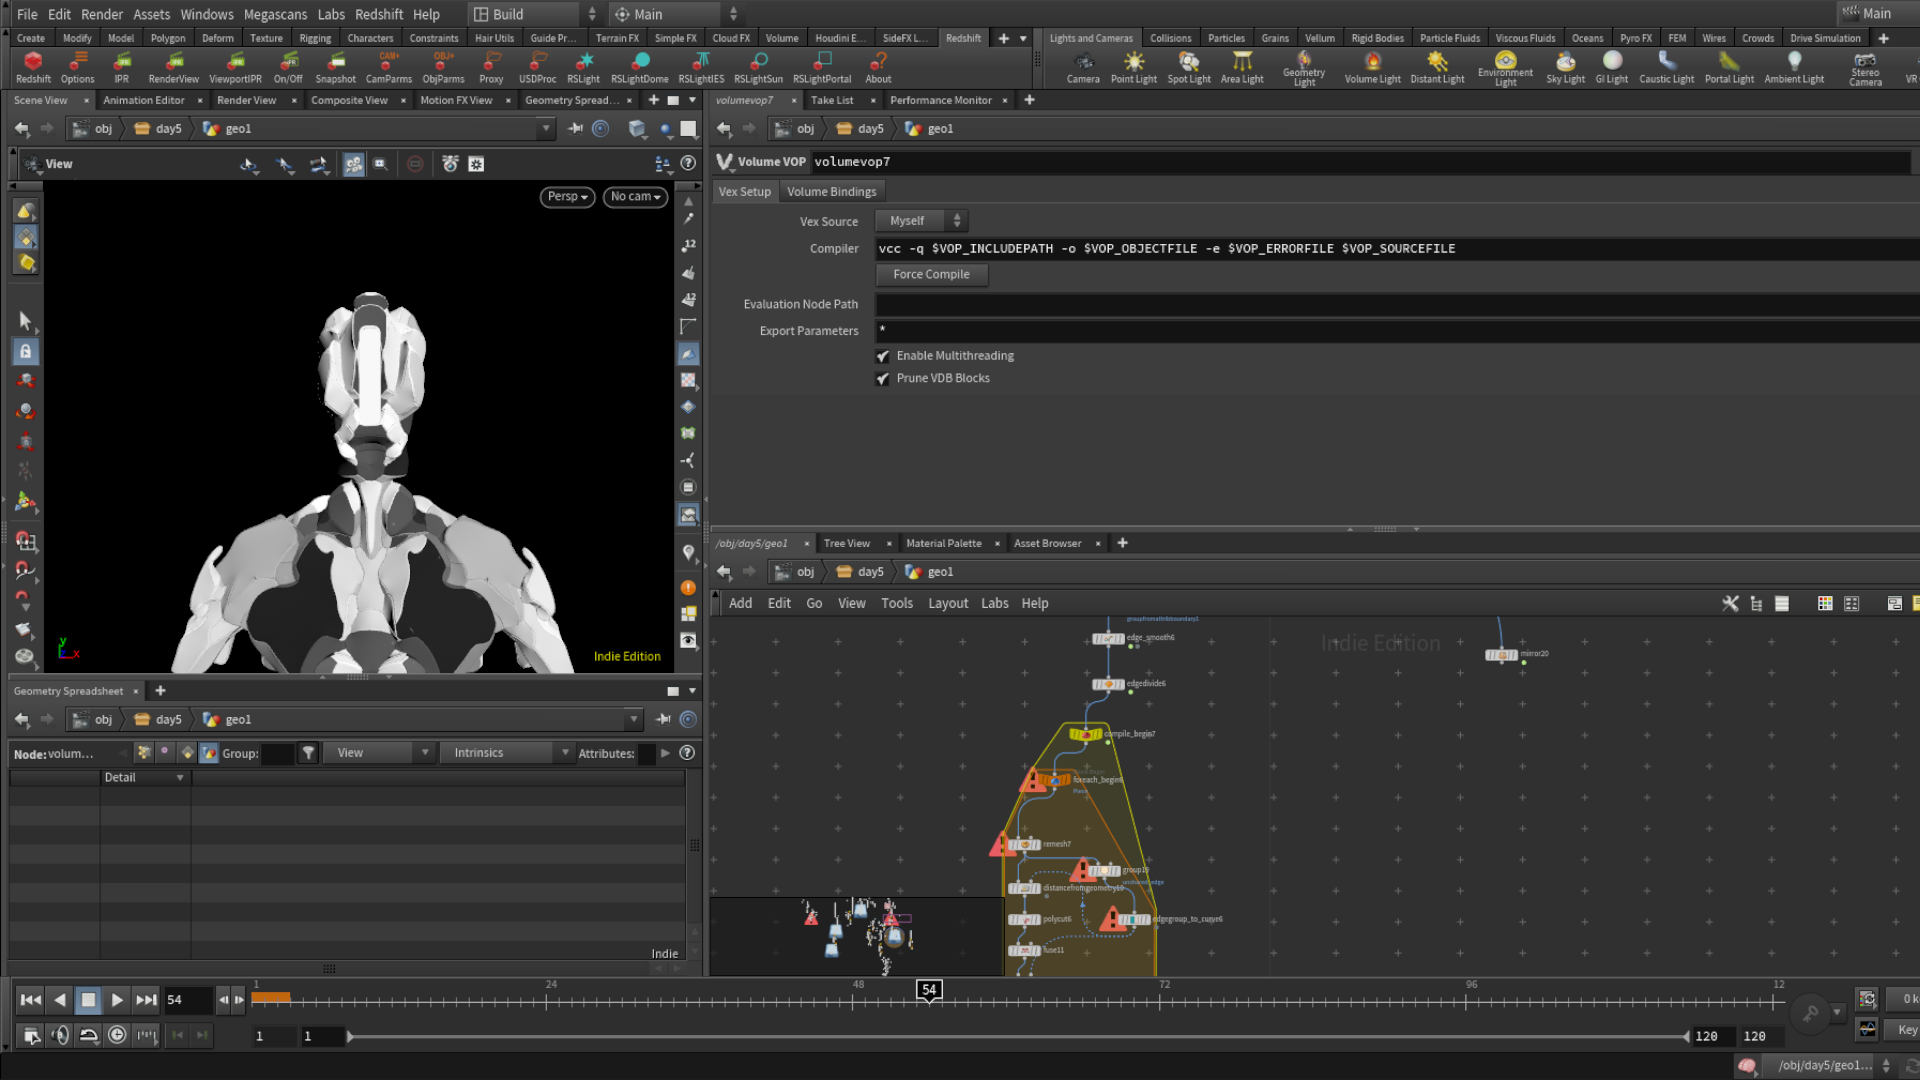Click the Export Parameters input field
The width and height of the screenshot is (1920, 1080).
pos(1397,331)
